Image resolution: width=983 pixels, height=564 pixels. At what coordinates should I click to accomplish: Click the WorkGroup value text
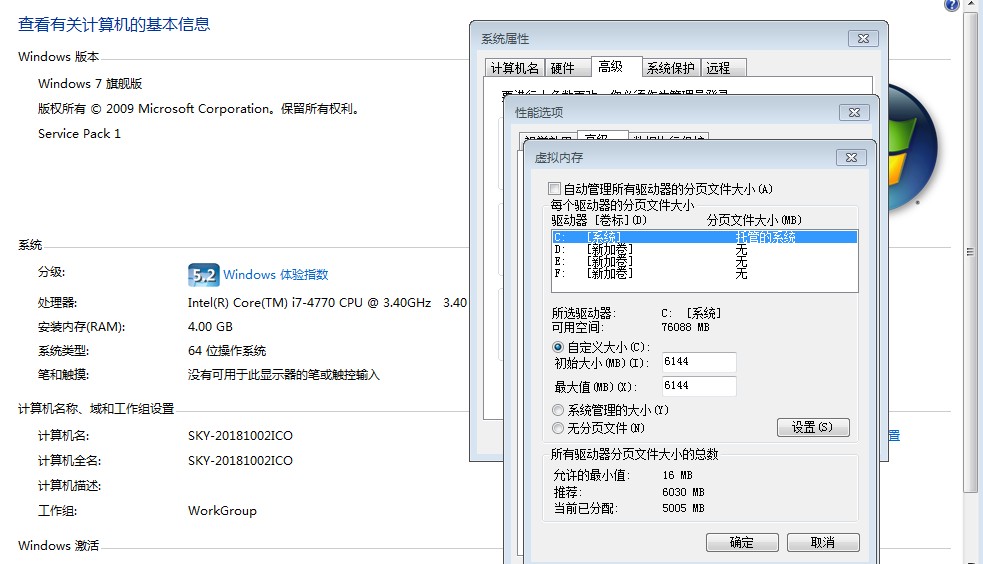[x=222, y=511]
